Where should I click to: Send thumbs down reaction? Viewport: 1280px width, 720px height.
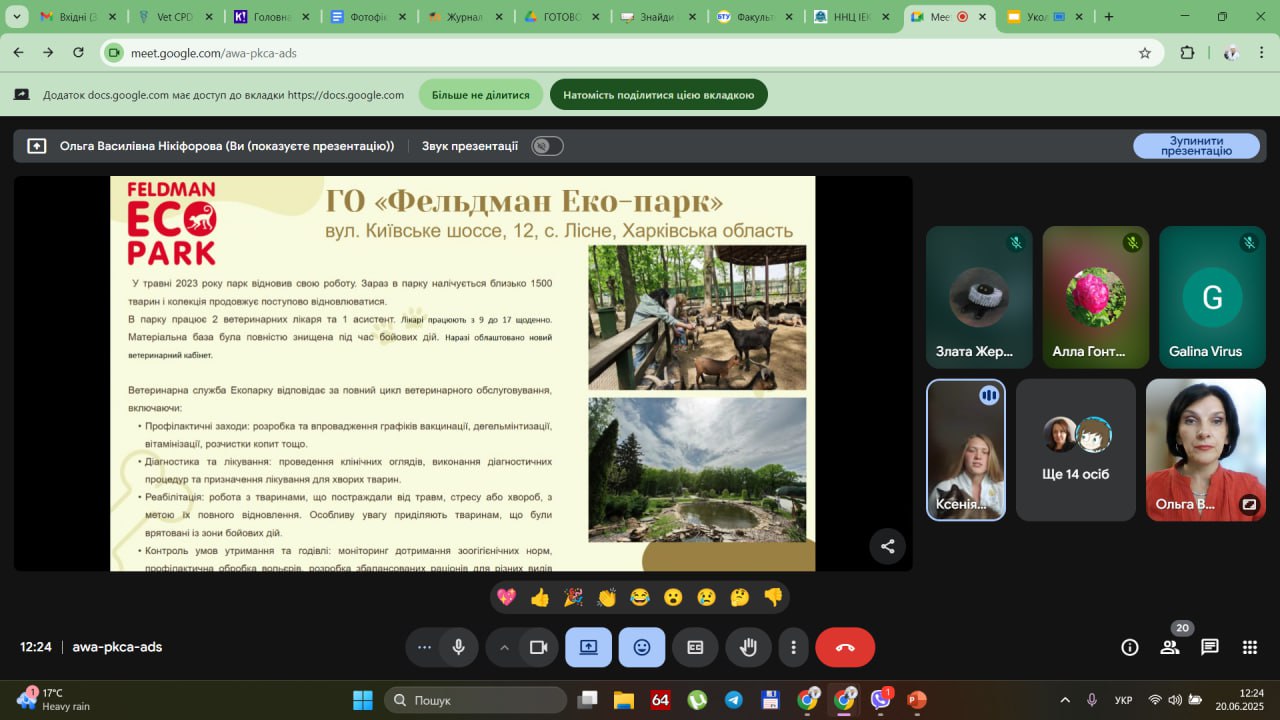tap(773, 597)
